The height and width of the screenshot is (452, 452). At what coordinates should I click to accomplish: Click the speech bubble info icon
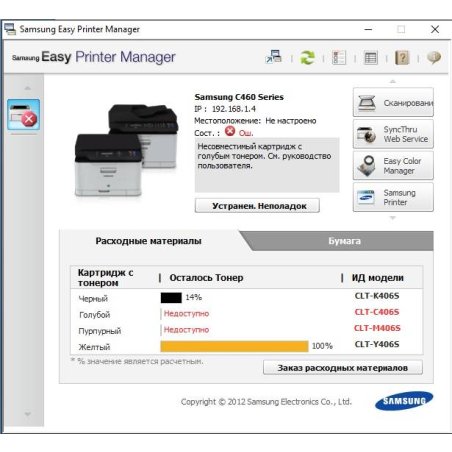coord(434,58)
